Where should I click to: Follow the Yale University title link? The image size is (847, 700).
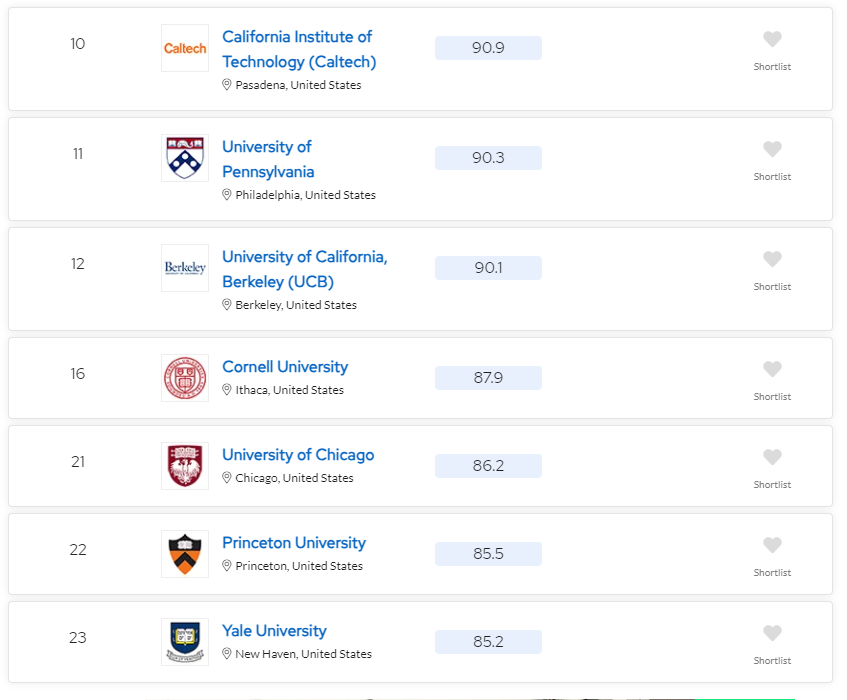tap(274, 631)
